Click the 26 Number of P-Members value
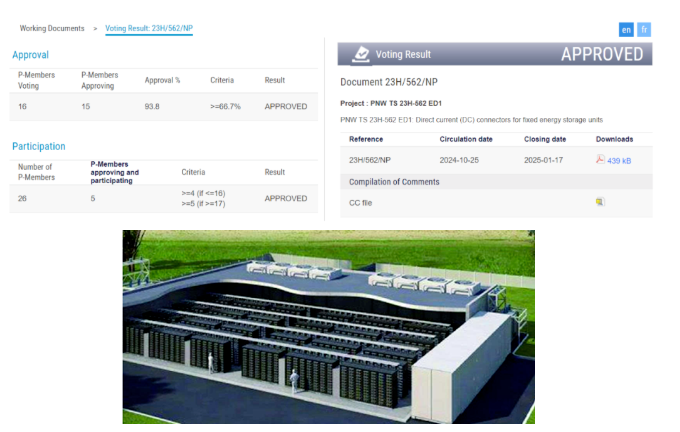This screenshot has height=432, width=680. 23,198
